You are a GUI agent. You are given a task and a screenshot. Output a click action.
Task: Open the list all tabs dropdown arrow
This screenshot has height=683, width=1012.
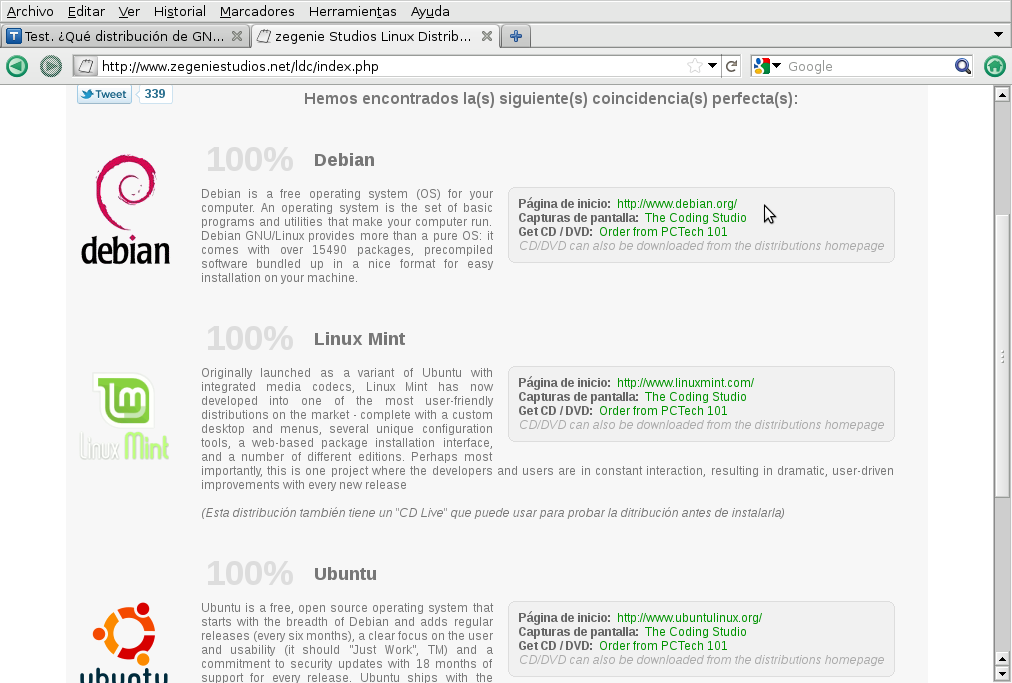998,35
